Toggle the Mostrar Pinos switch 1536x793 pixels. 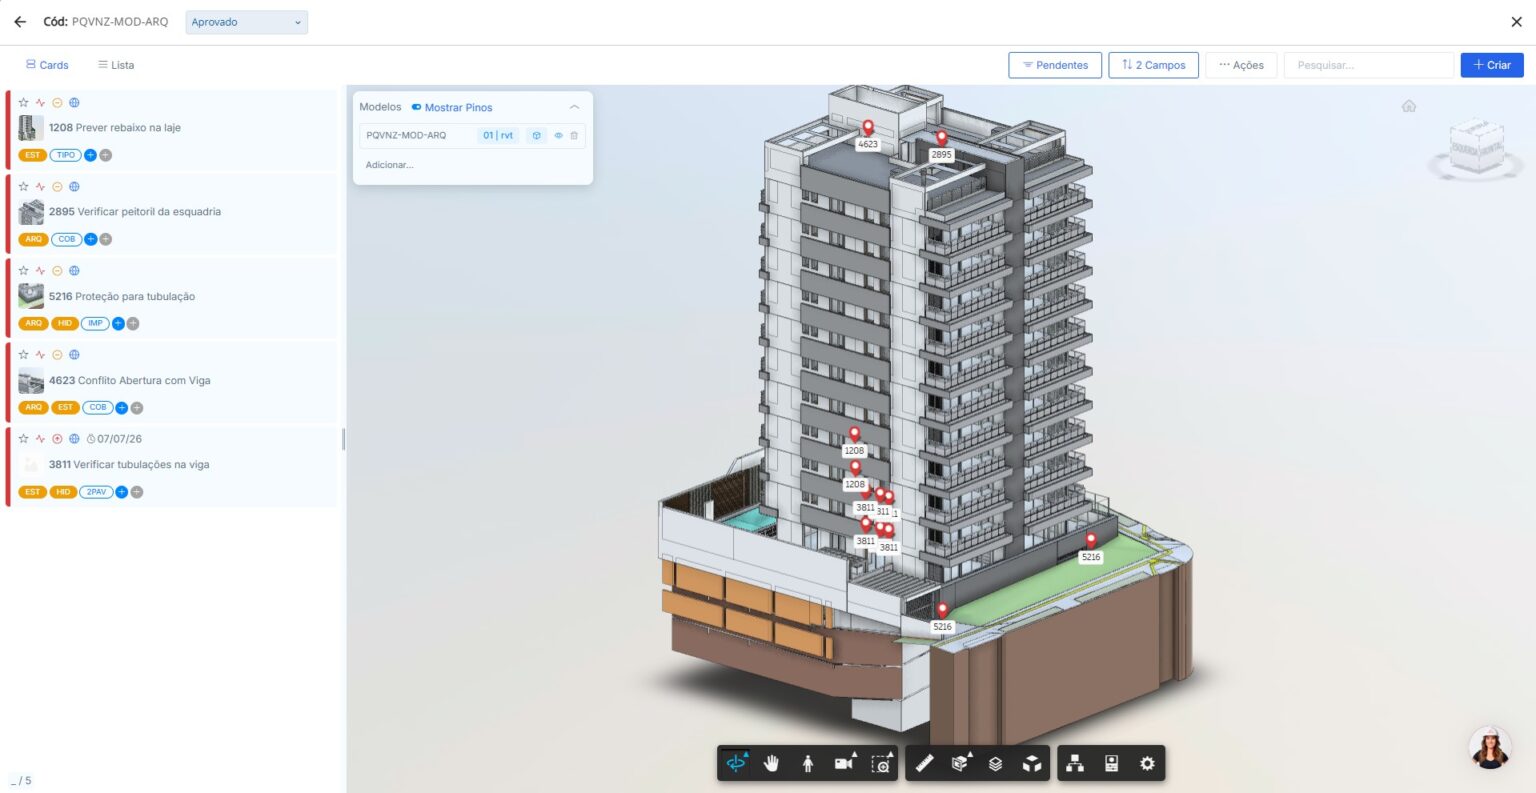416,107
